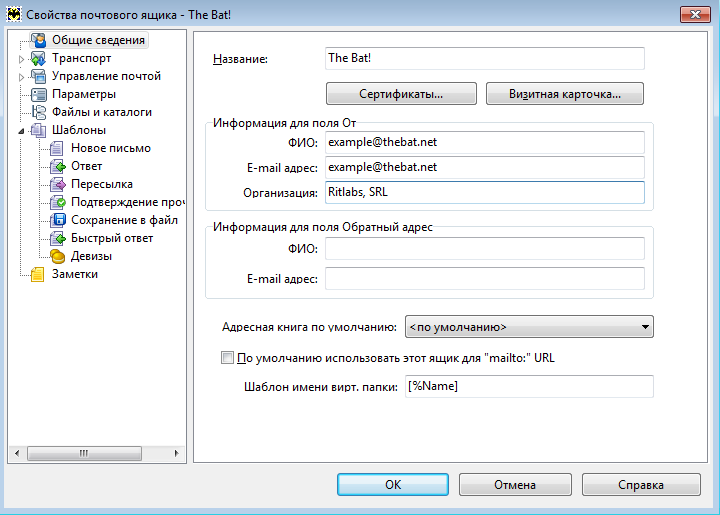The image size is (720, 515).
Task: Click the Файлы и каталоги icon
Action: pos(39,112)
